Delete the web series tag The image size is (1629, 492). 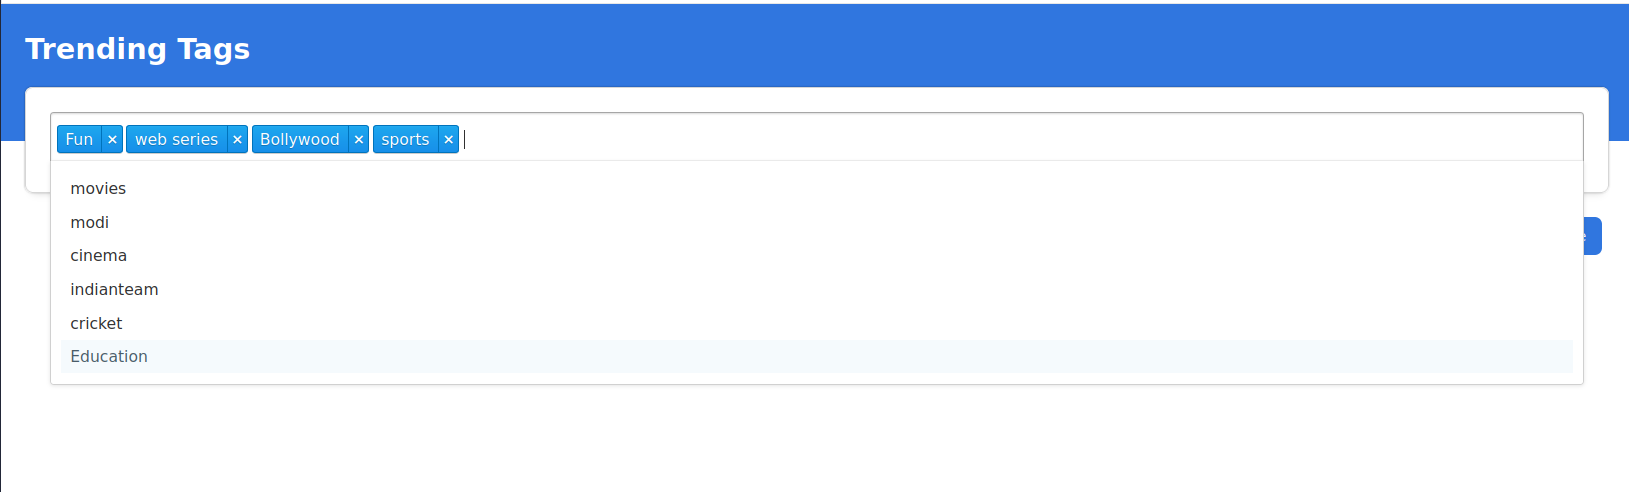(x=237, y=140)
